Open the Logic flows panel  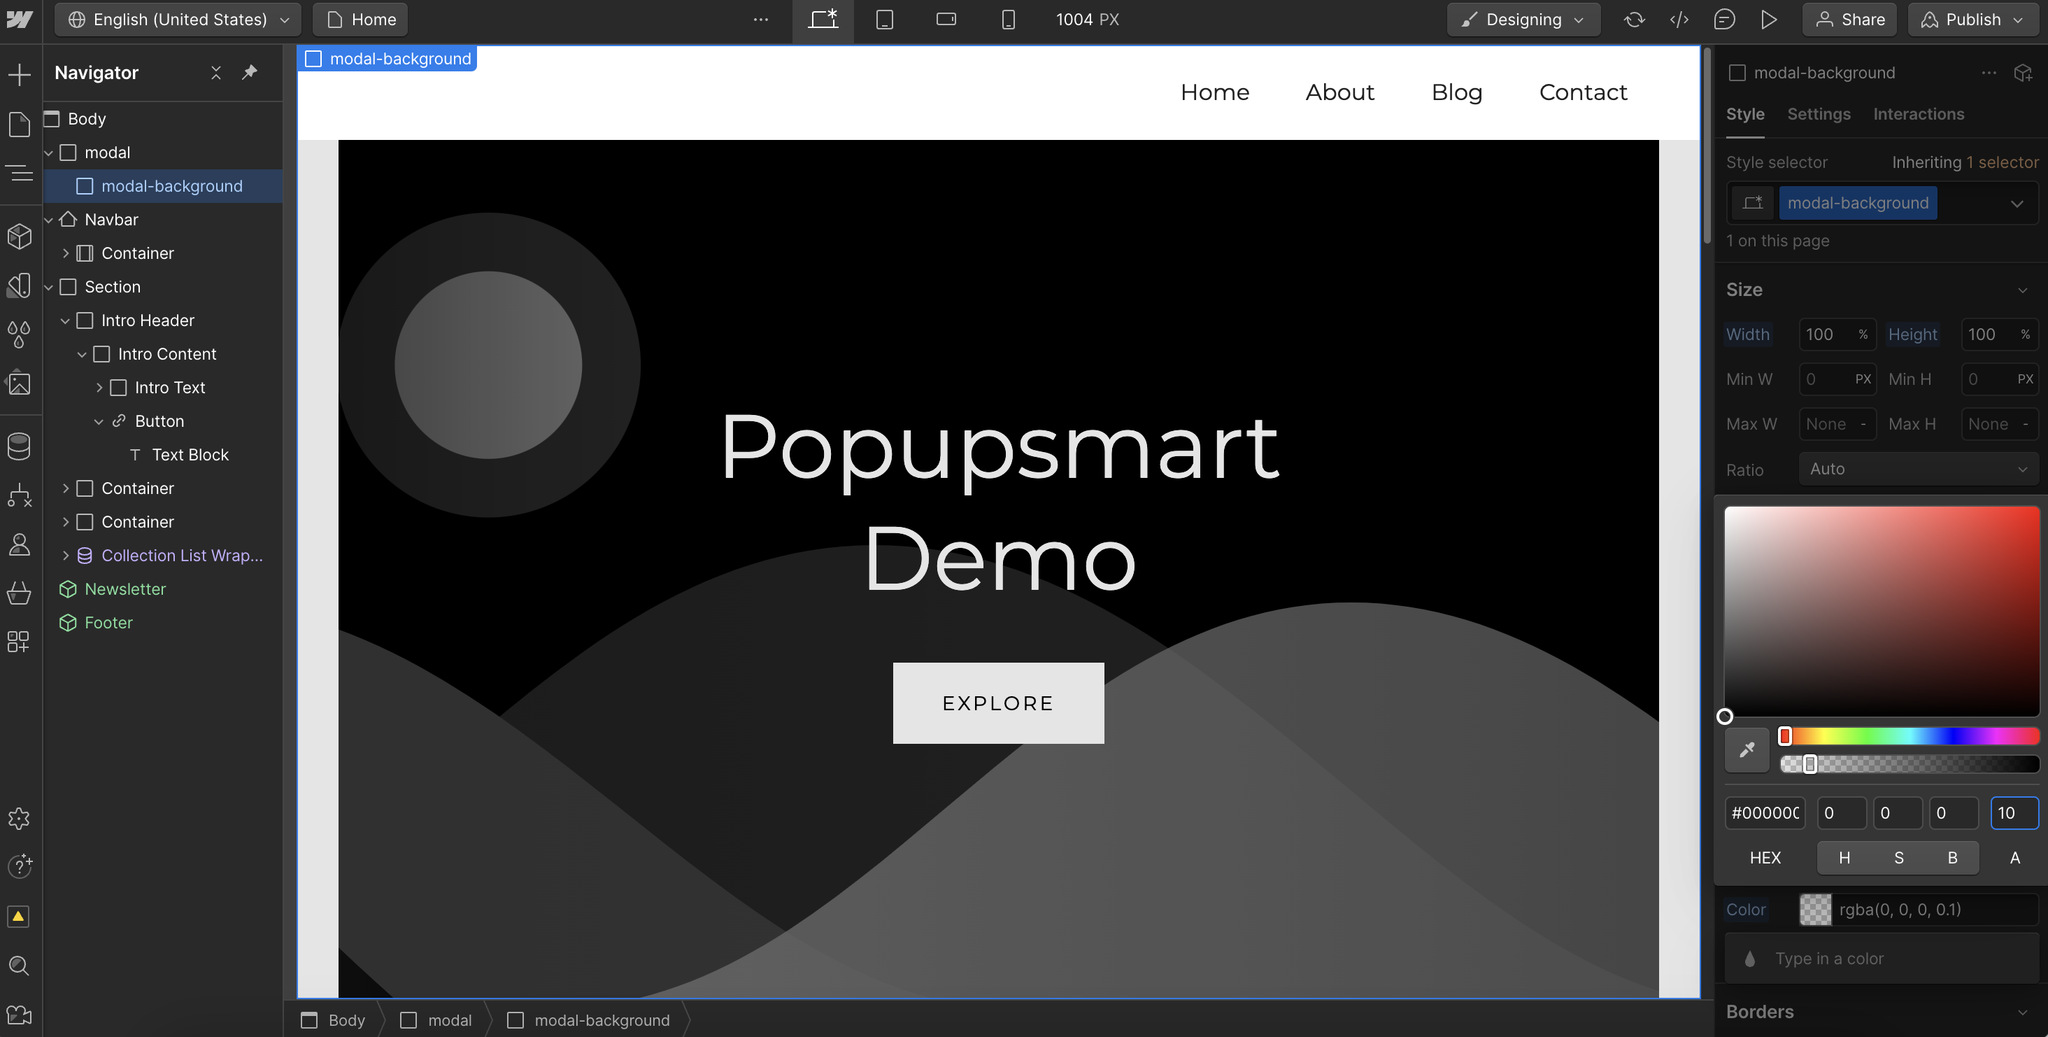pos(20,495)
